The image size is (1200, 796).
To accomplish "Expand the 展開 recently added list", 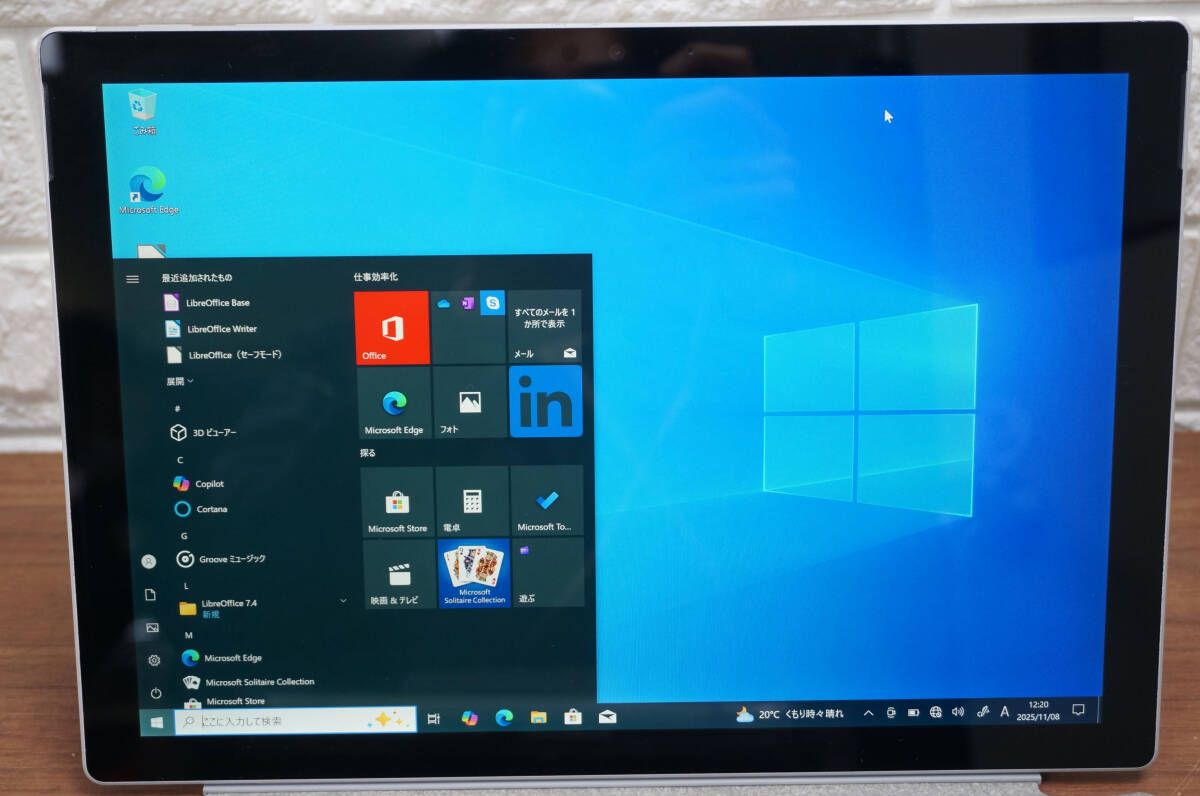I will [180, 381].
